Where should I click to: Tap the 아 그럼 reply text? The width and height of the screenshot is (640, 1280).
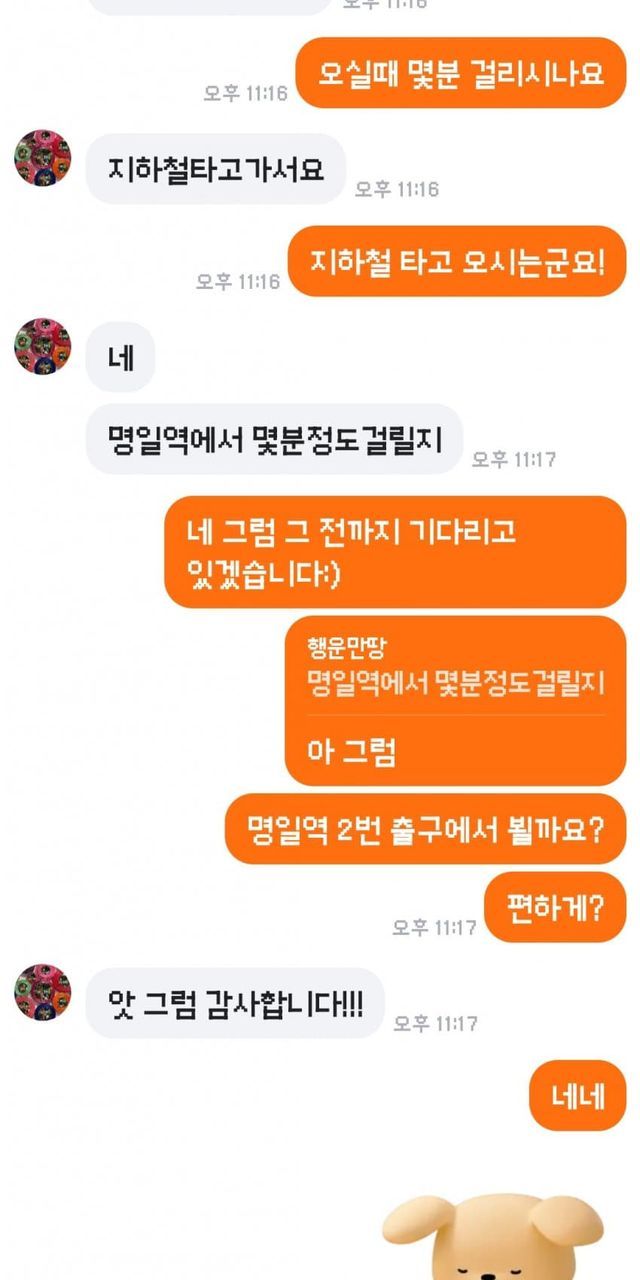coord(352,751)
